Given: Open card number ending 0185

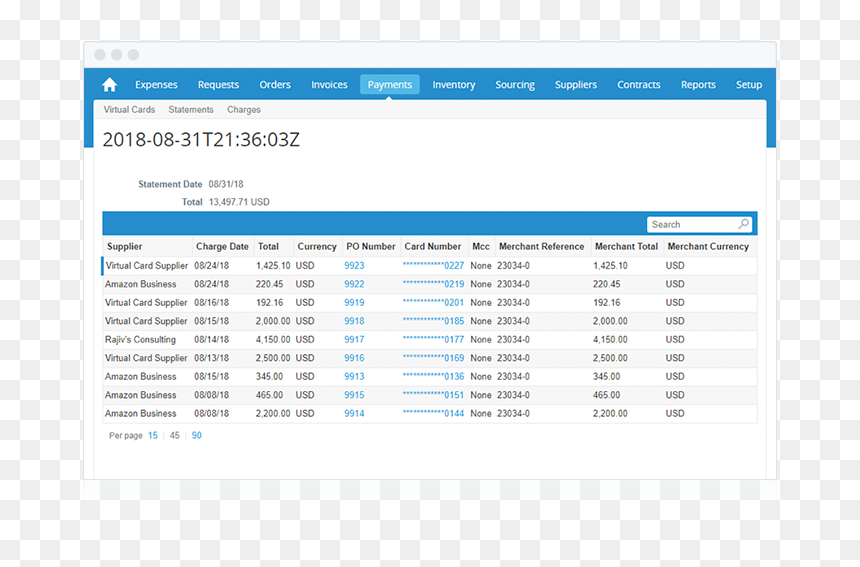Looking at the screenshot, I should 433,321.
